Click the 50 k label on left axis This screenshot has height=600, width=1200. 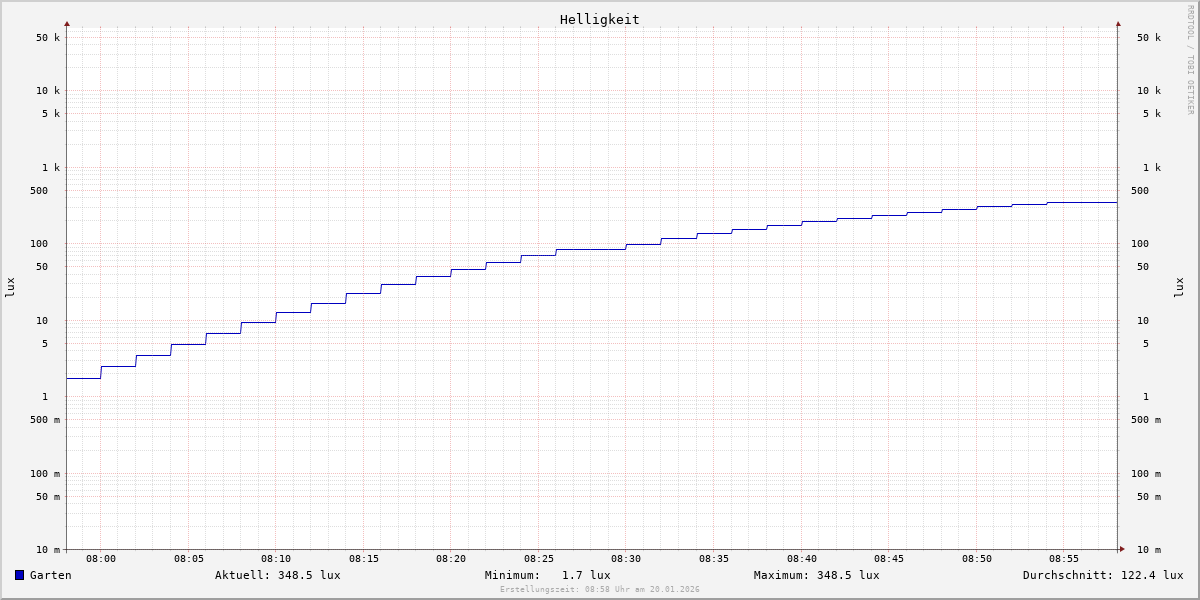coord(48,38)
